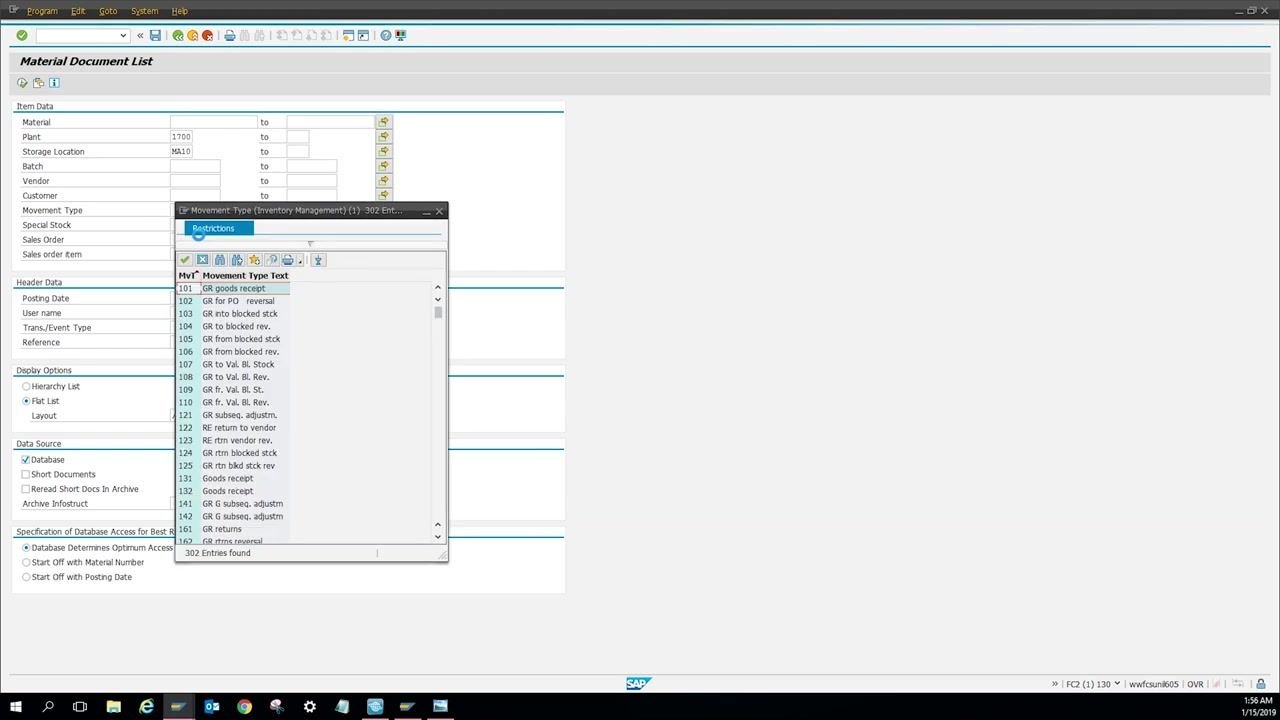Image resolution: width=1280 pixels, height=720 pixels.
Task: Click the Execute clock icon under the title
Action: [22, 83]
